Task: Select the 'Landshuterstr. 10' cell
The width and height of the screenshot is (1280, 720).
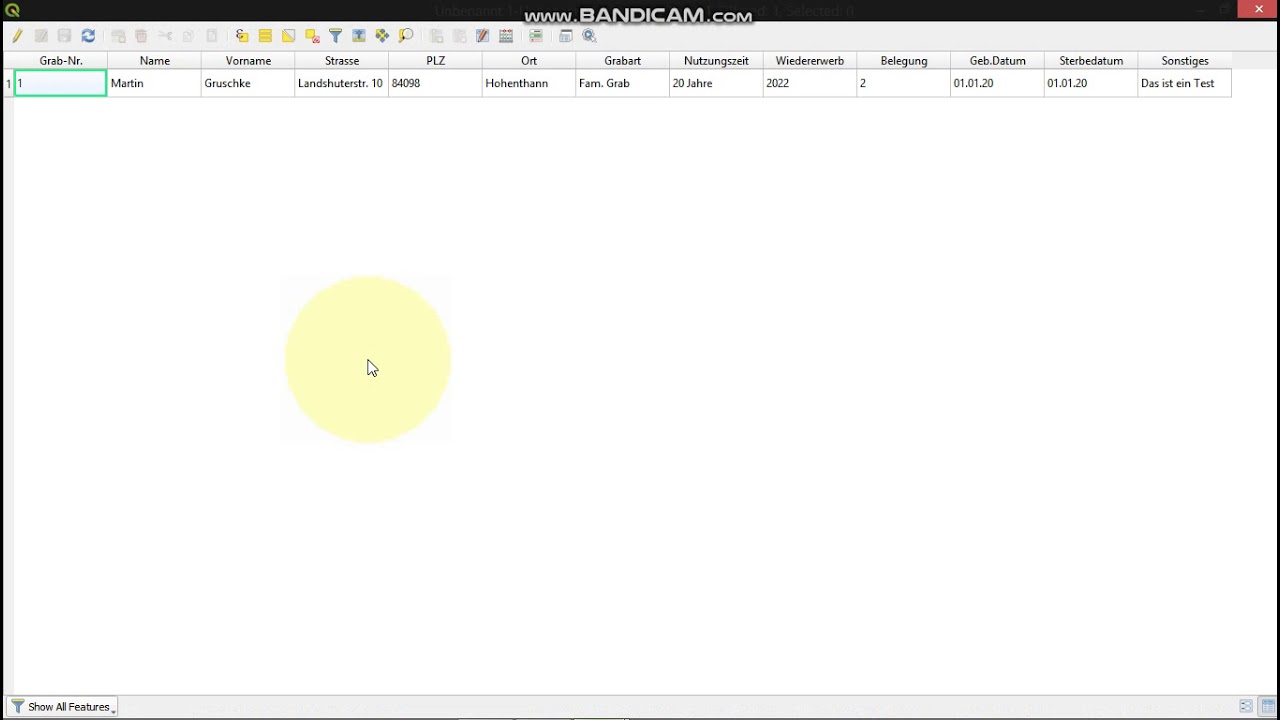Action: pos(342,83)
